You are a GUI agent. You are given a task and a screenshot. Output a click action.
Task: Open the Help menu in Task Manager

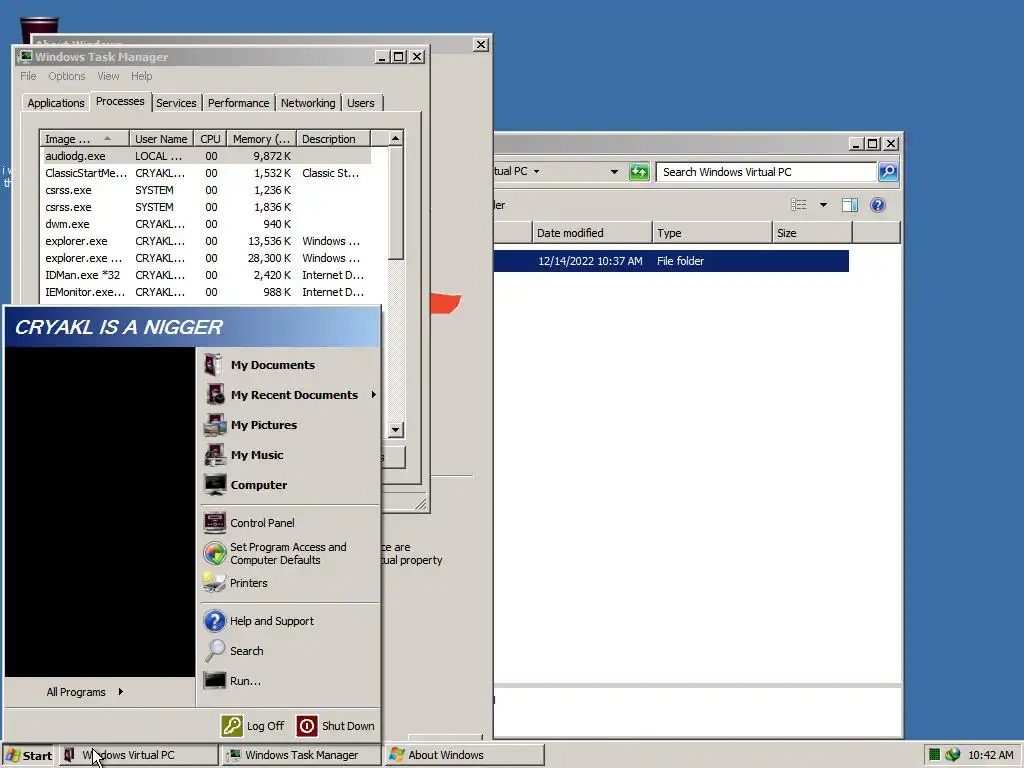point(142,76)
